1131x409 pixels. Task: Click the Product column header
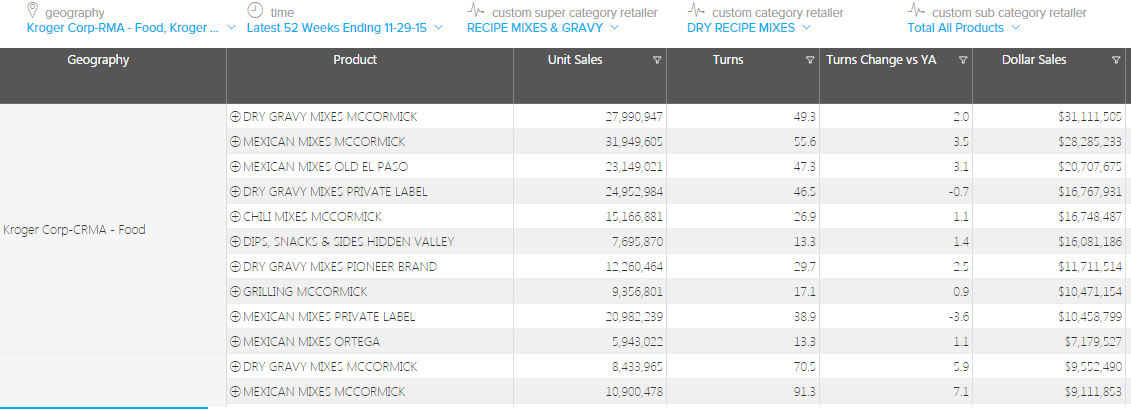click(x=355, y=60)
